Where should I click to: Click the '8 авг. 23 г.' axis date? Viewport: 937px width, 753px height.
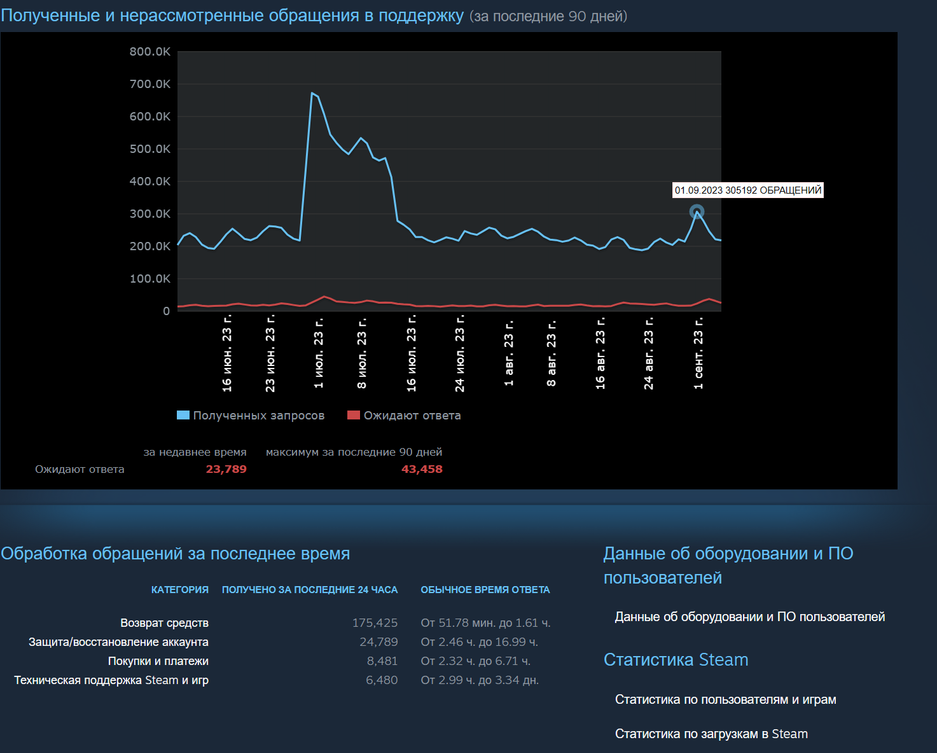(x=551, y=353)
